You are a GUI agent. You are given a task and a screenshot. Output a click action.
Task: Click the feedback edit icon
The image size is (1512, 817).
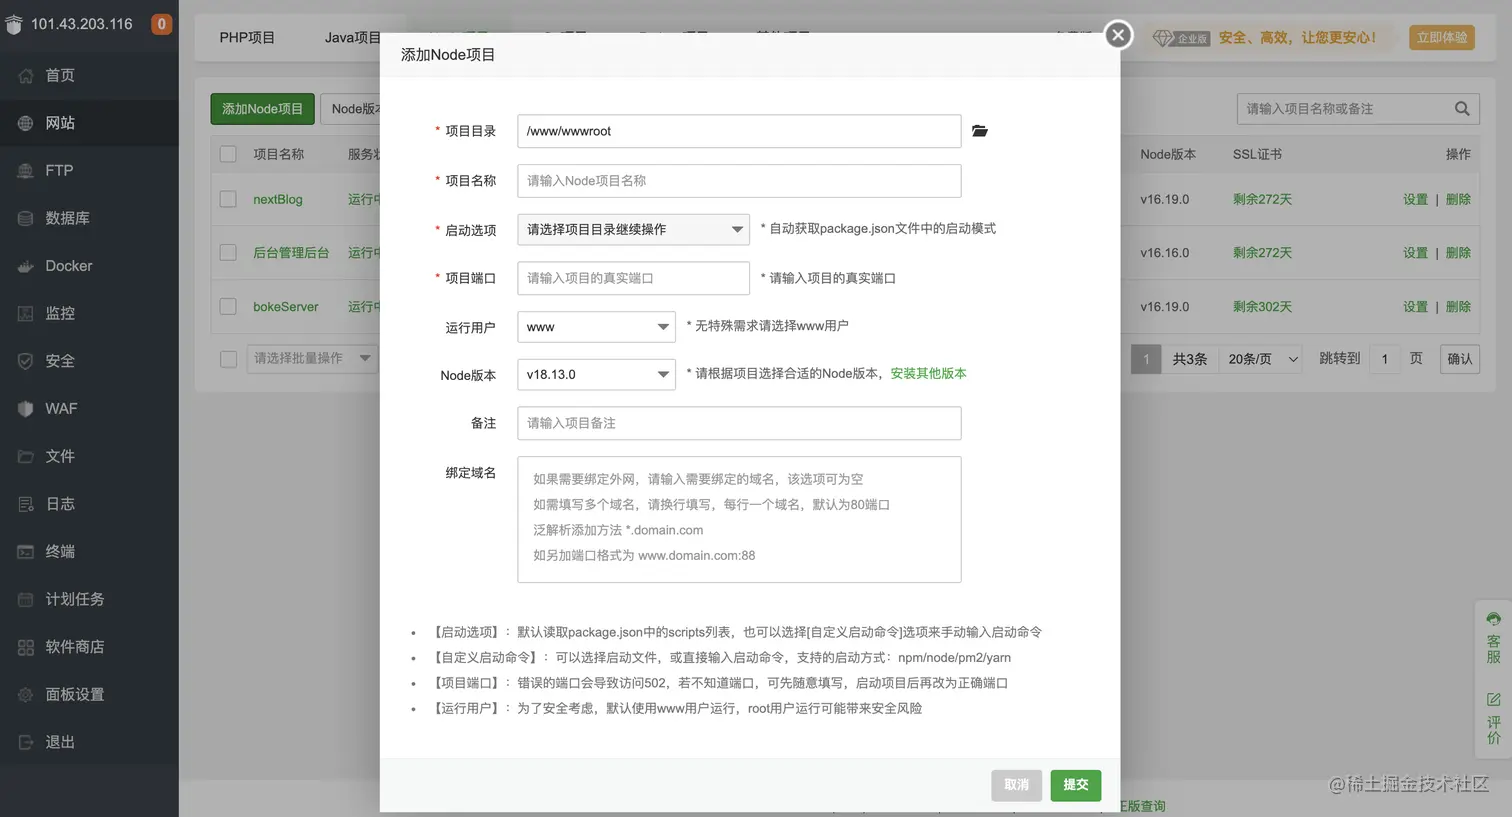click(1493, 699)
